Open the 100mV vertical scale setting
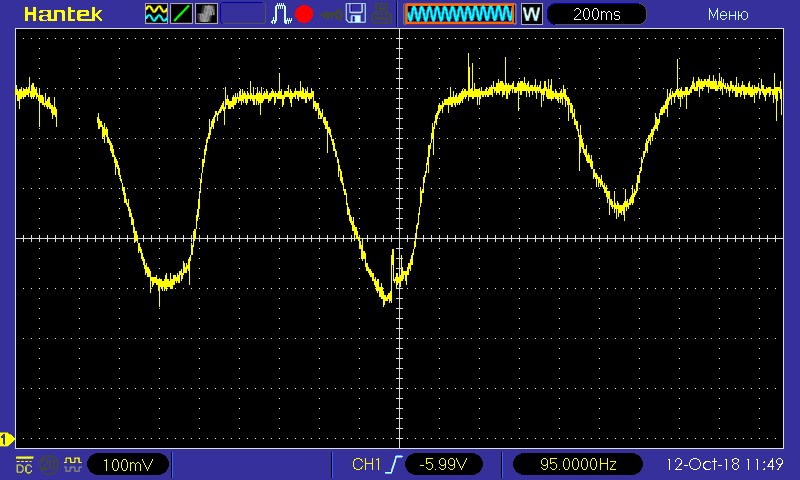Screen dimensions: 800x480 coord(127,465)
